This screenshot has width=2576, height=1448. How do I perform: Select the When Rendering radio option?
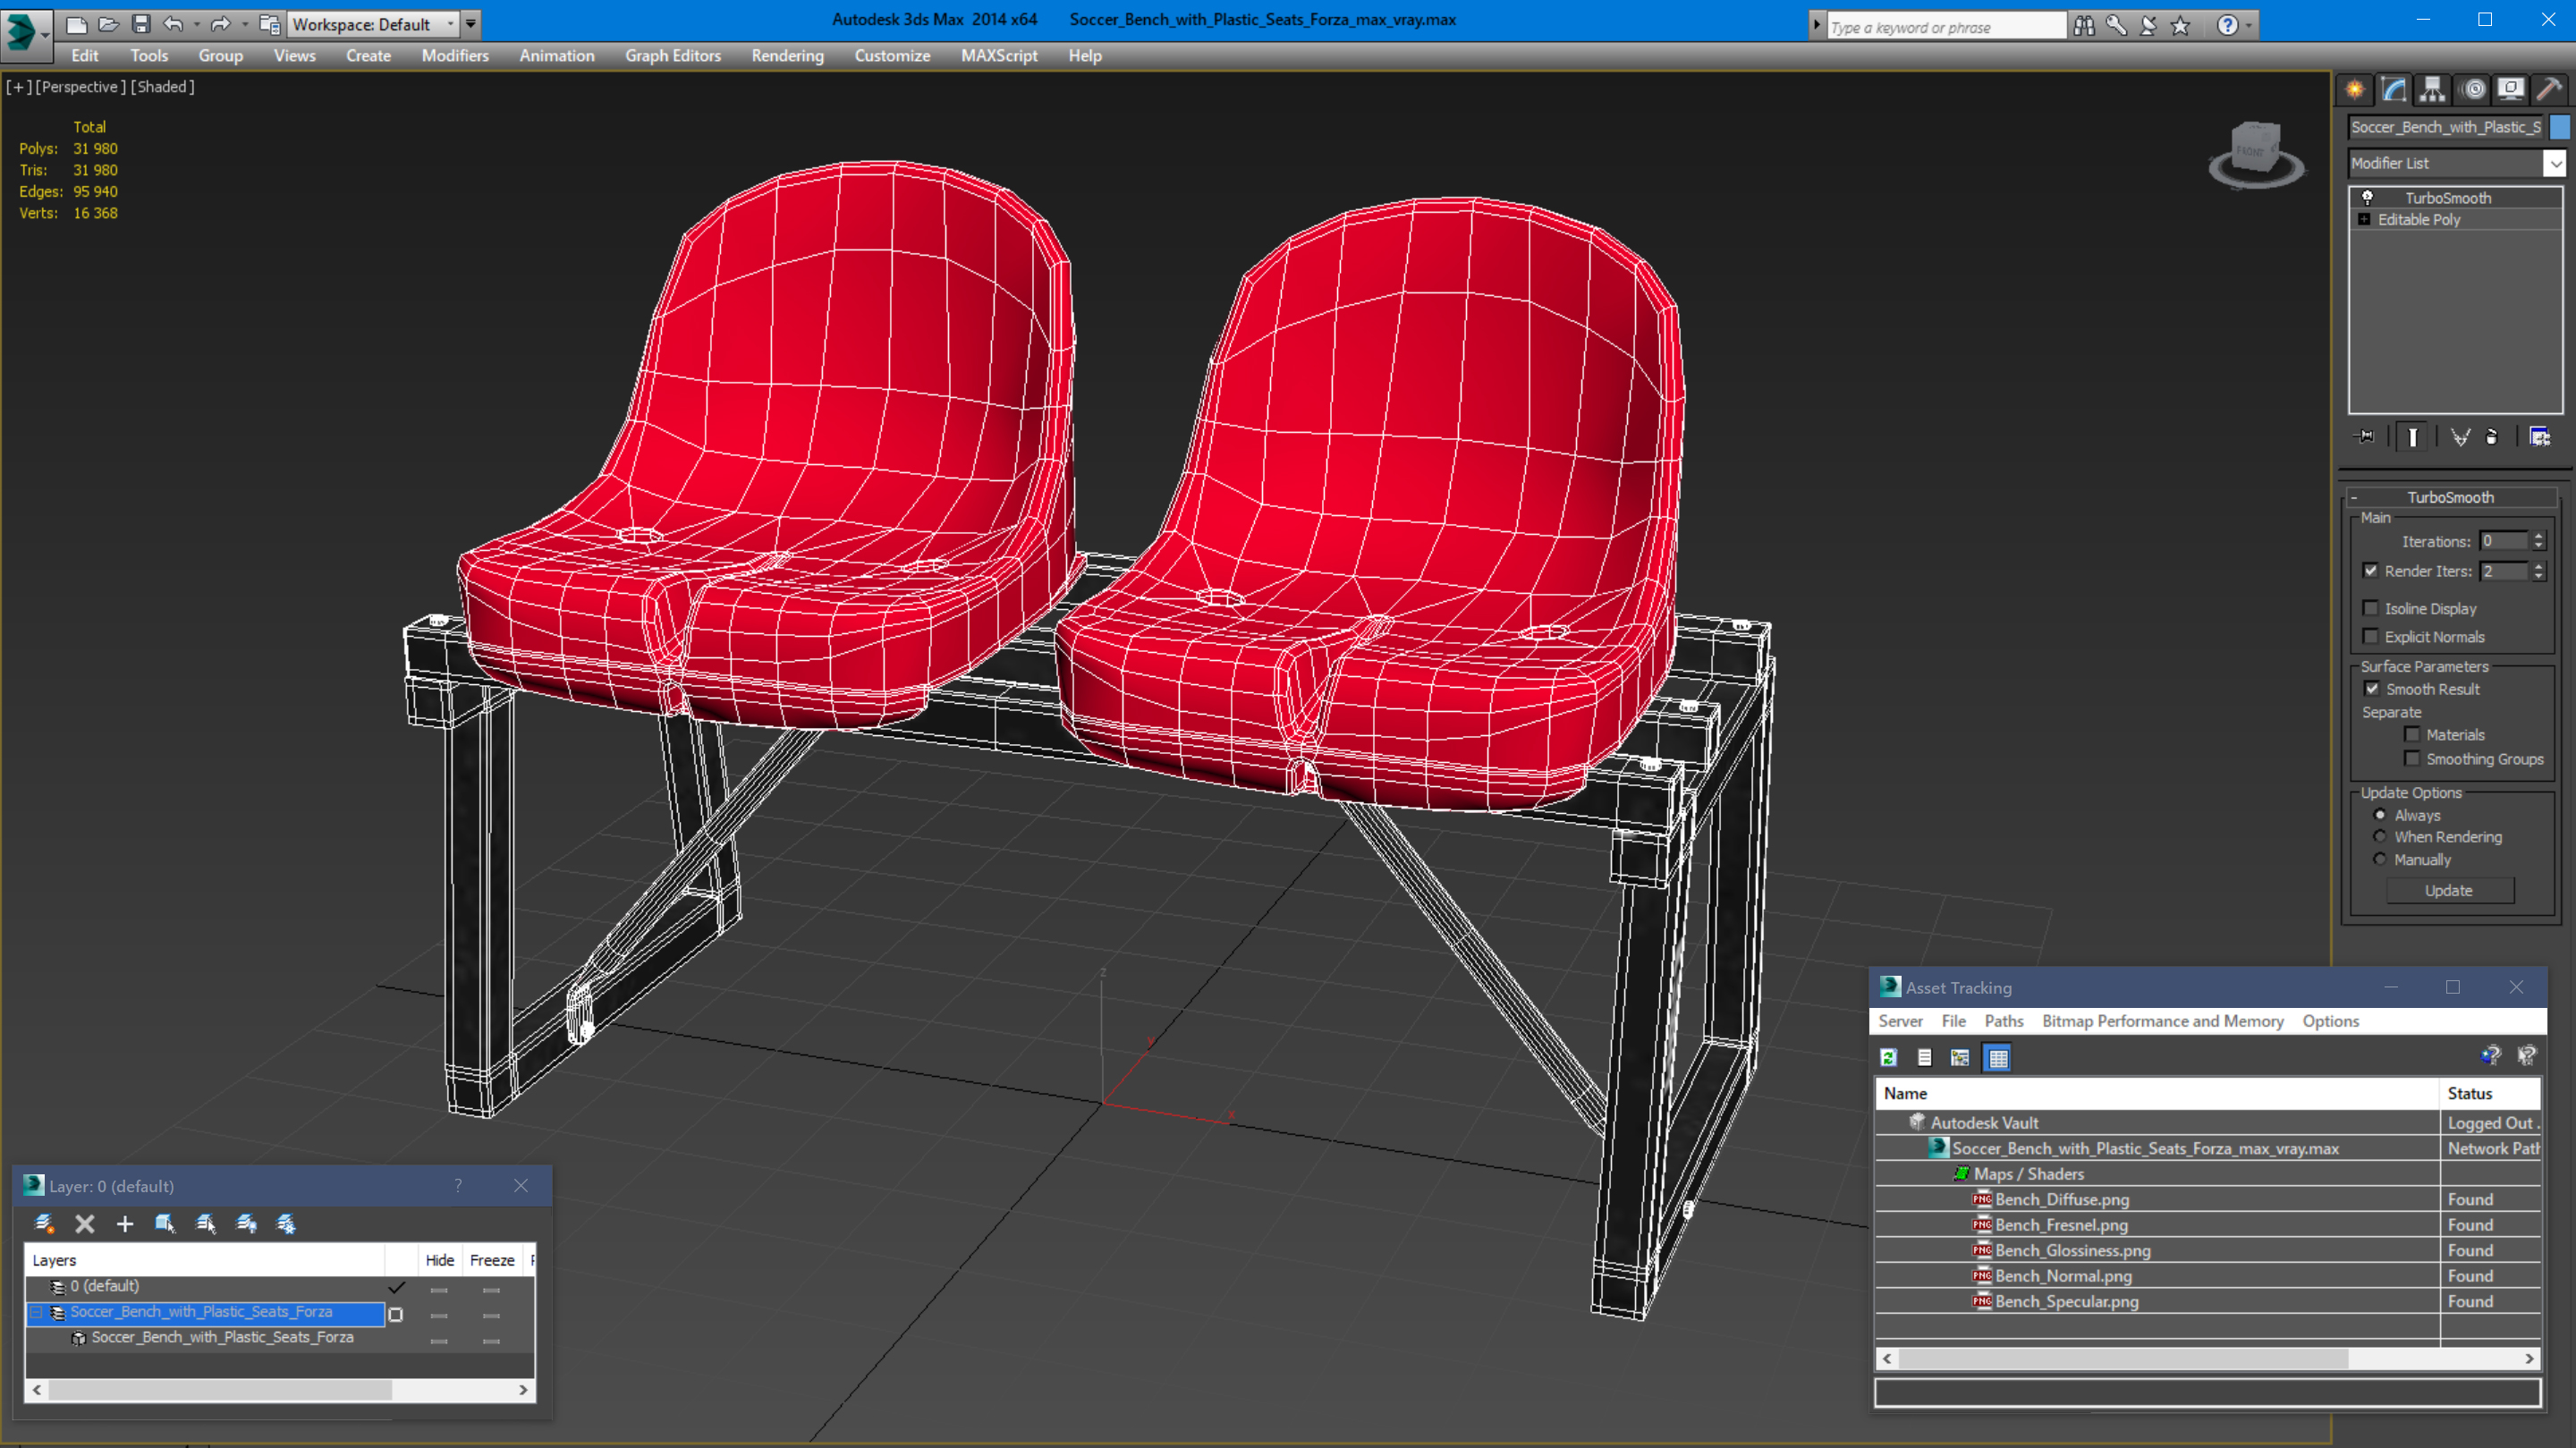point(2380,837)
